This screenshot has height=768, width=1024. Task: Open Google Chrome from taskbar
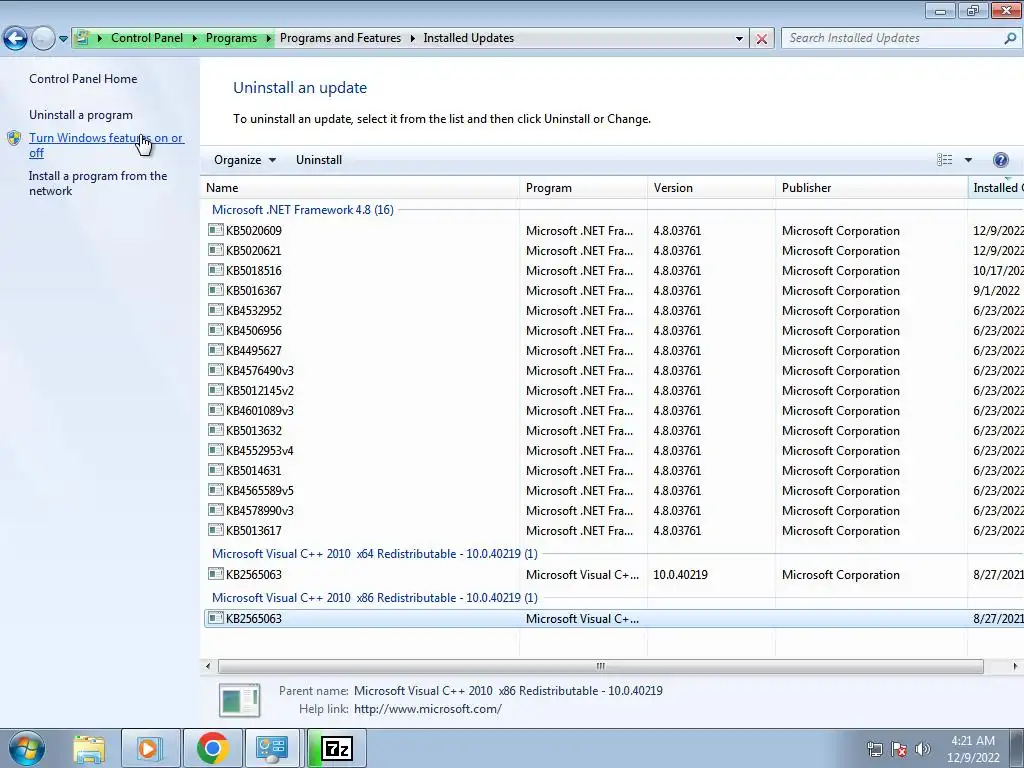coord(212,748)
